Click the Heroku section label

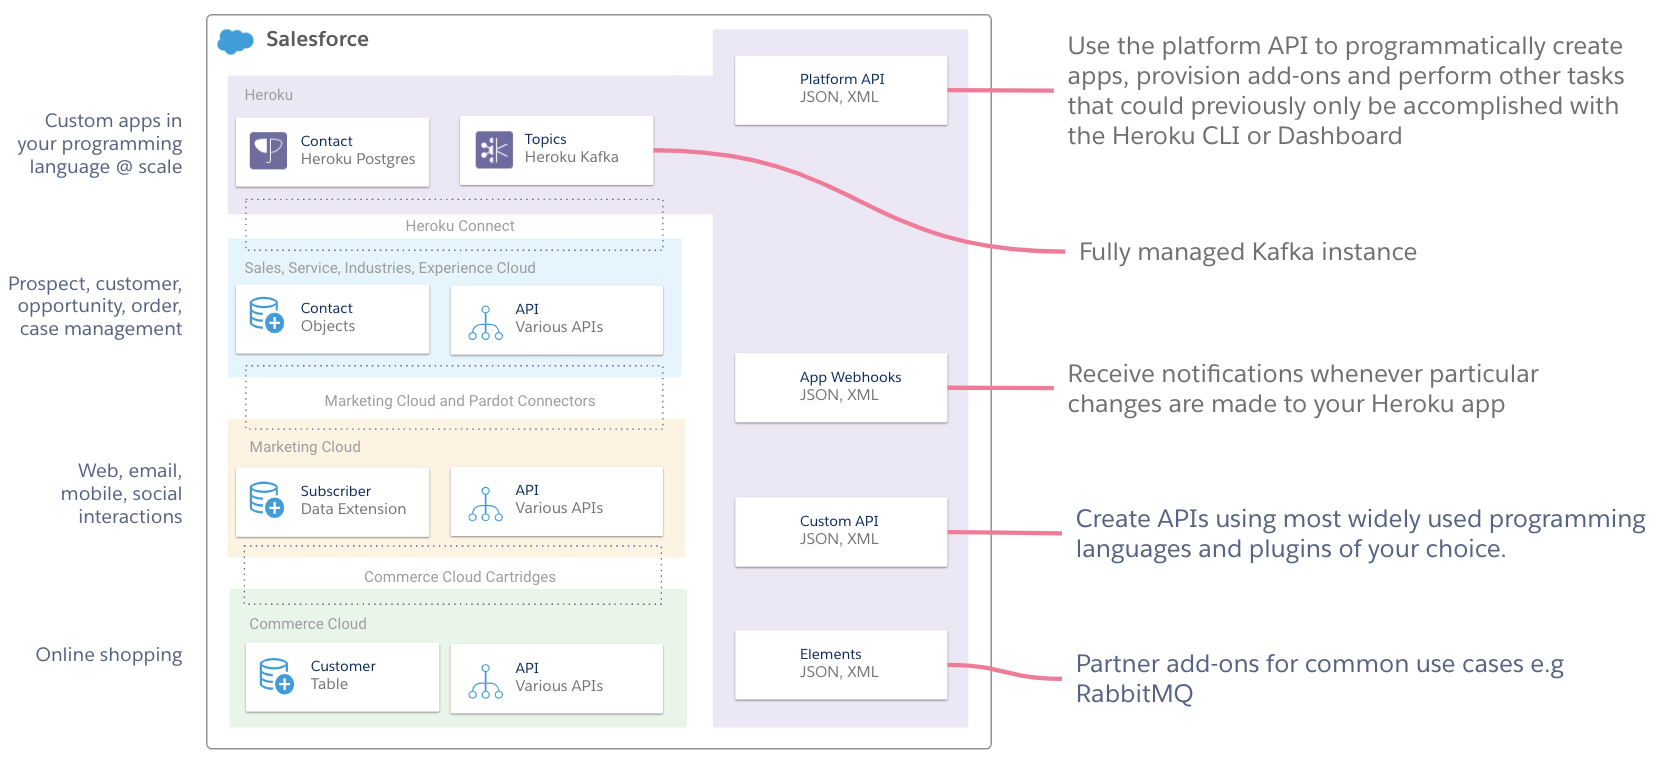[269, 95]
